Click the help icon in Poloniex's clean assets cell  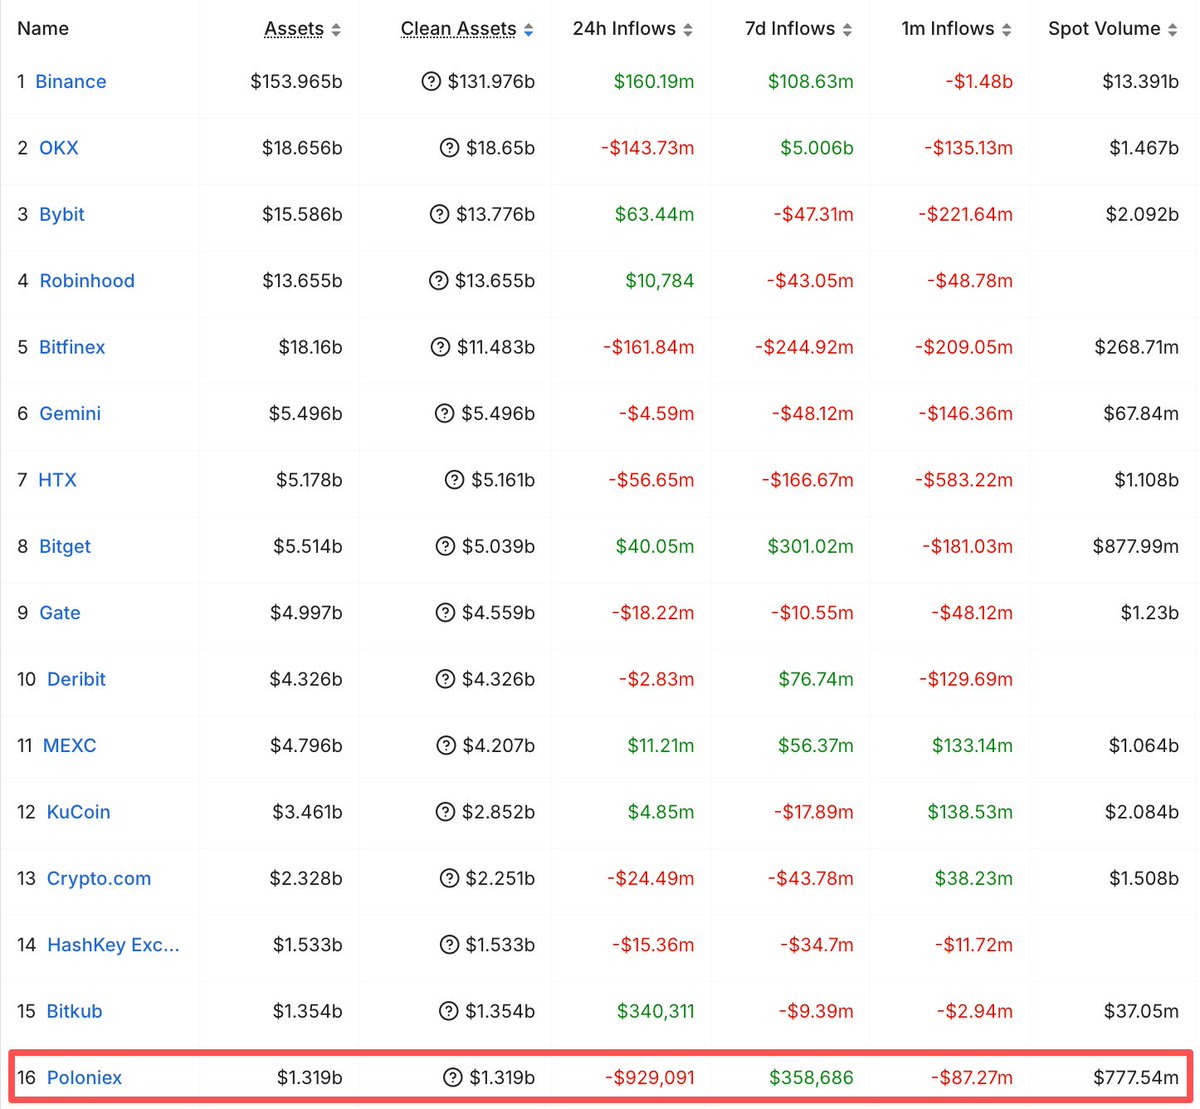tap(453, 1078)
